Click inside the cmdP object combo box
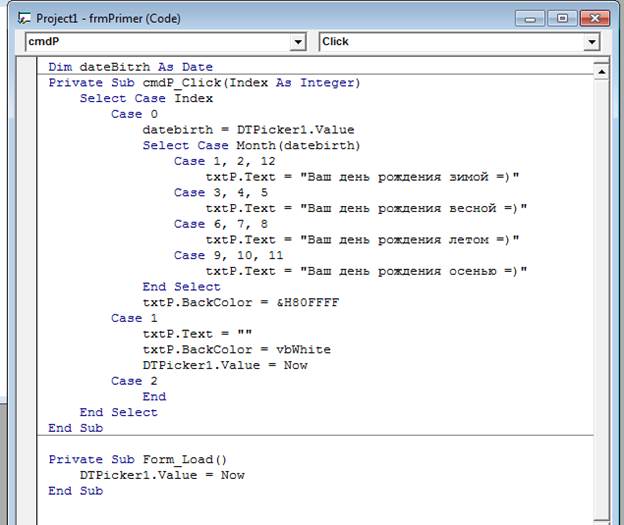Viewport: 624px width, 525px height. [158, 42]
